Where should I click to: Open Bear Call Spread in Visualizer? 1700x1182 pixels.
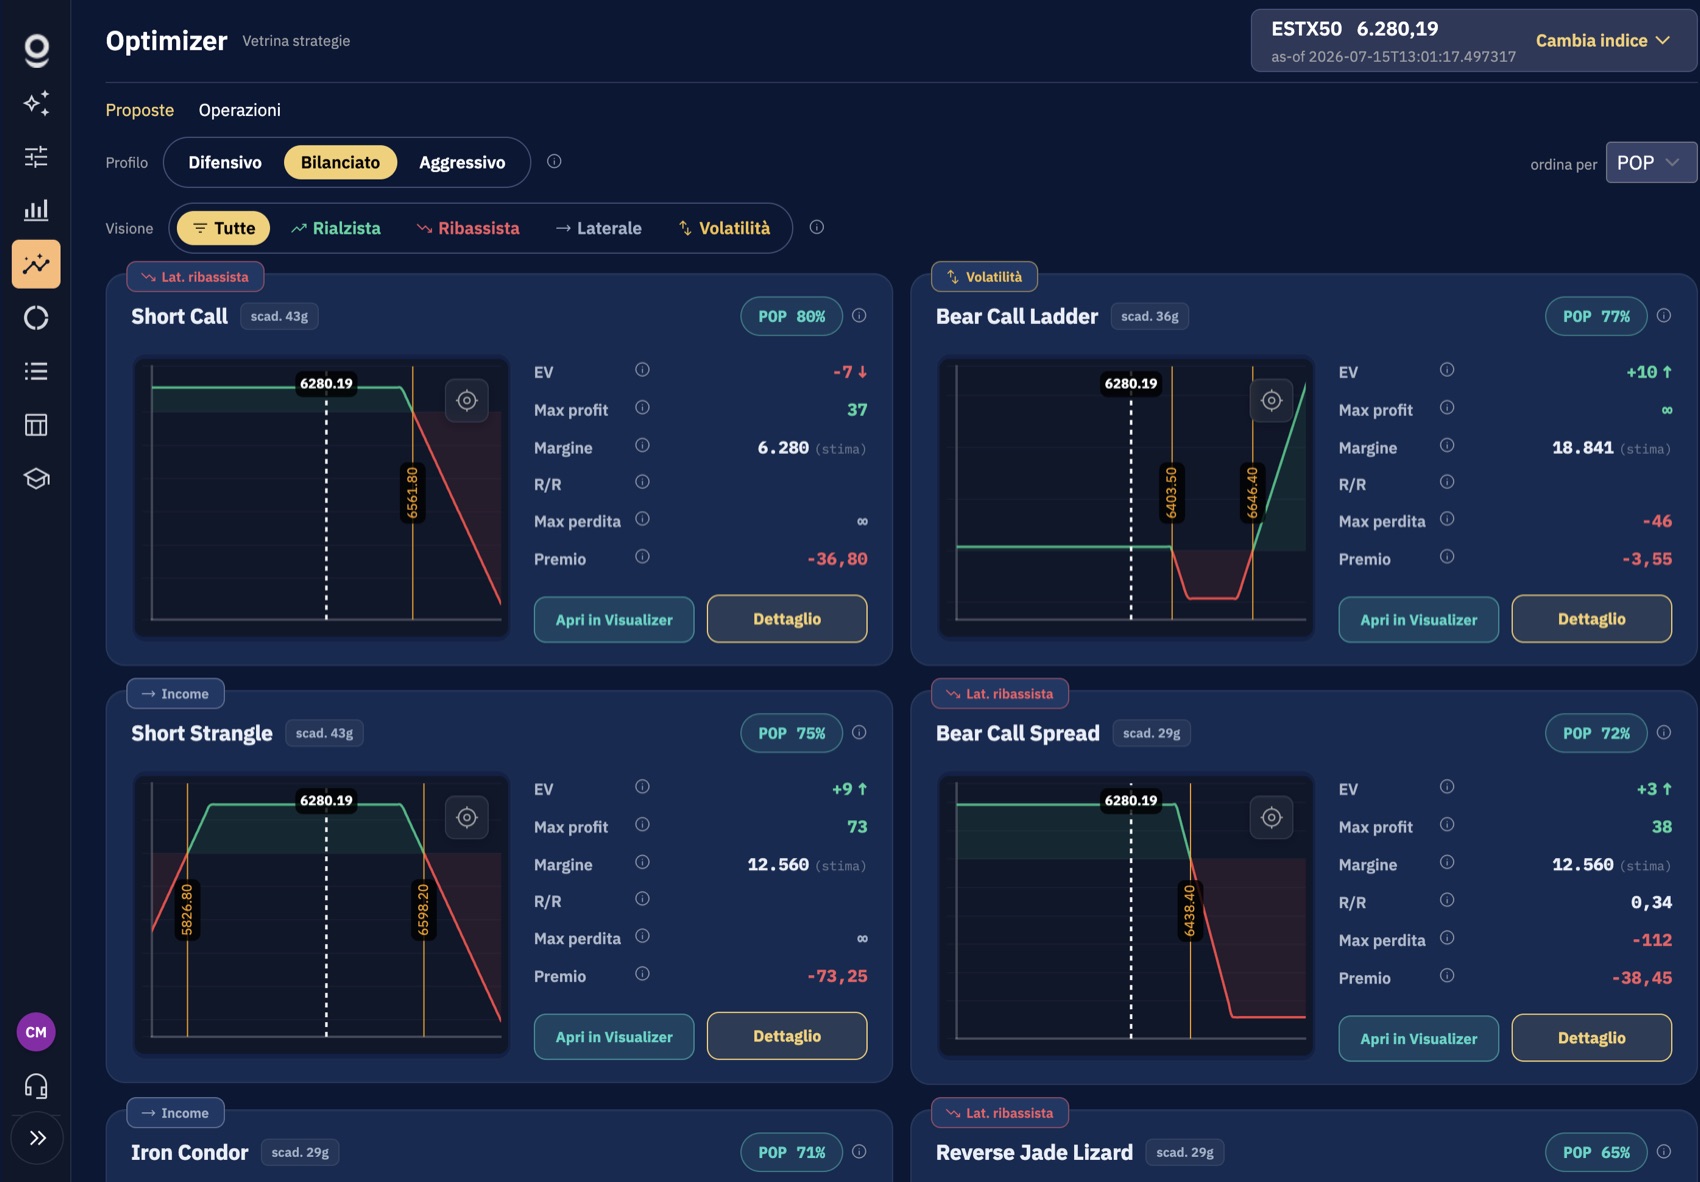coord(1418,1039)
